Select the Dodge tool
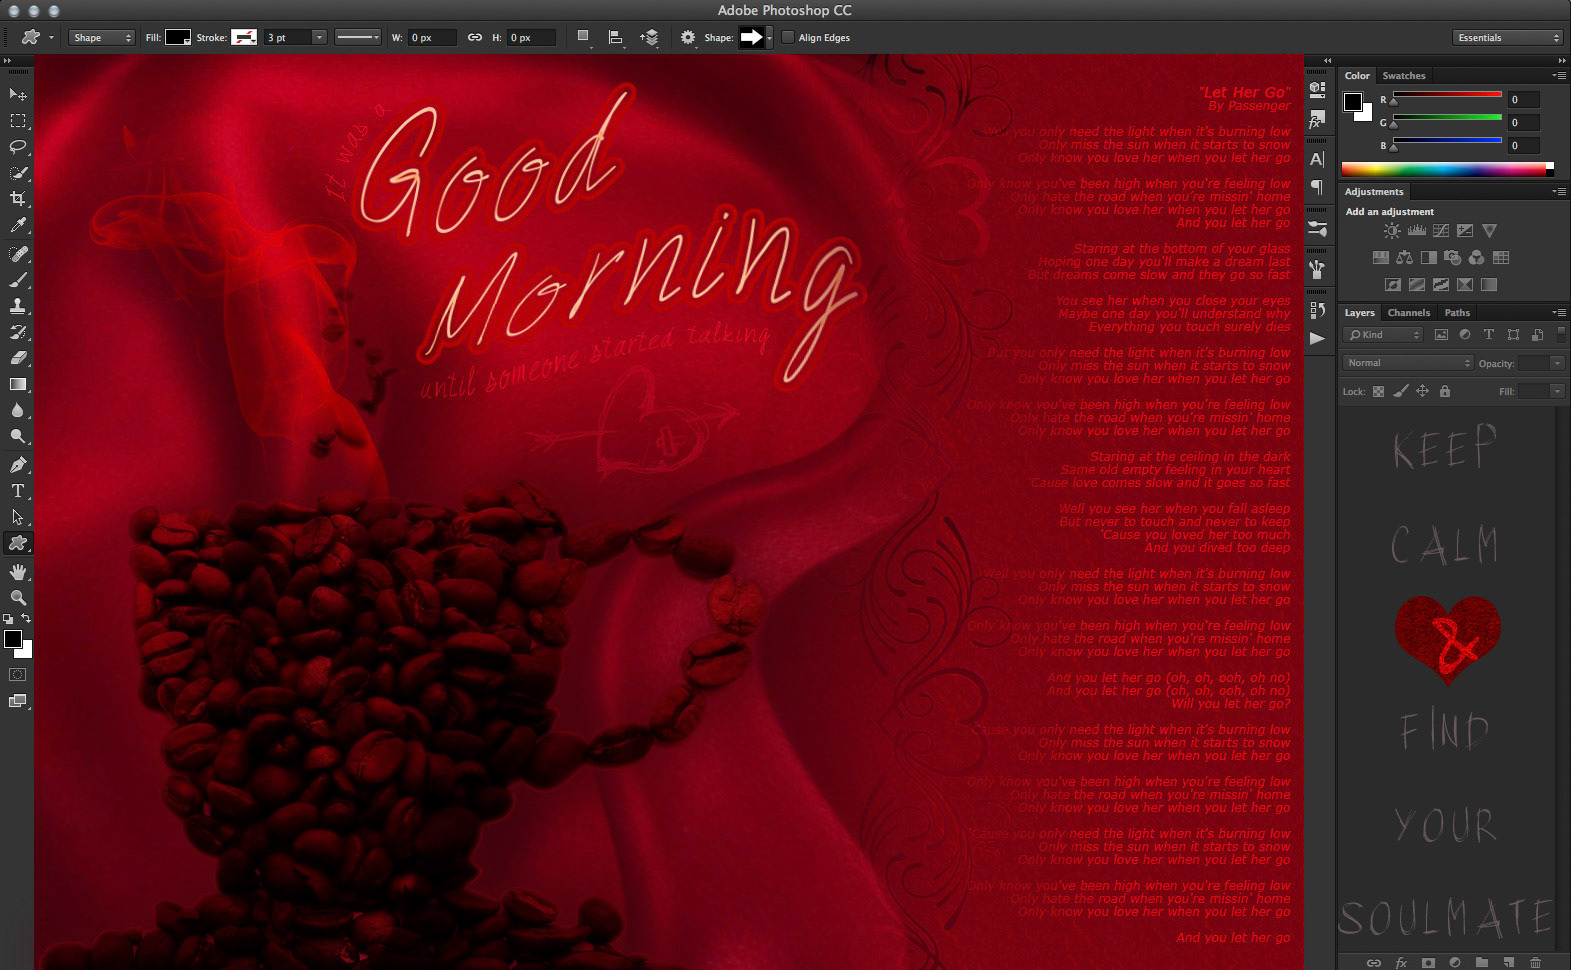The image size is (1571, 970). [x=18, y=436]
